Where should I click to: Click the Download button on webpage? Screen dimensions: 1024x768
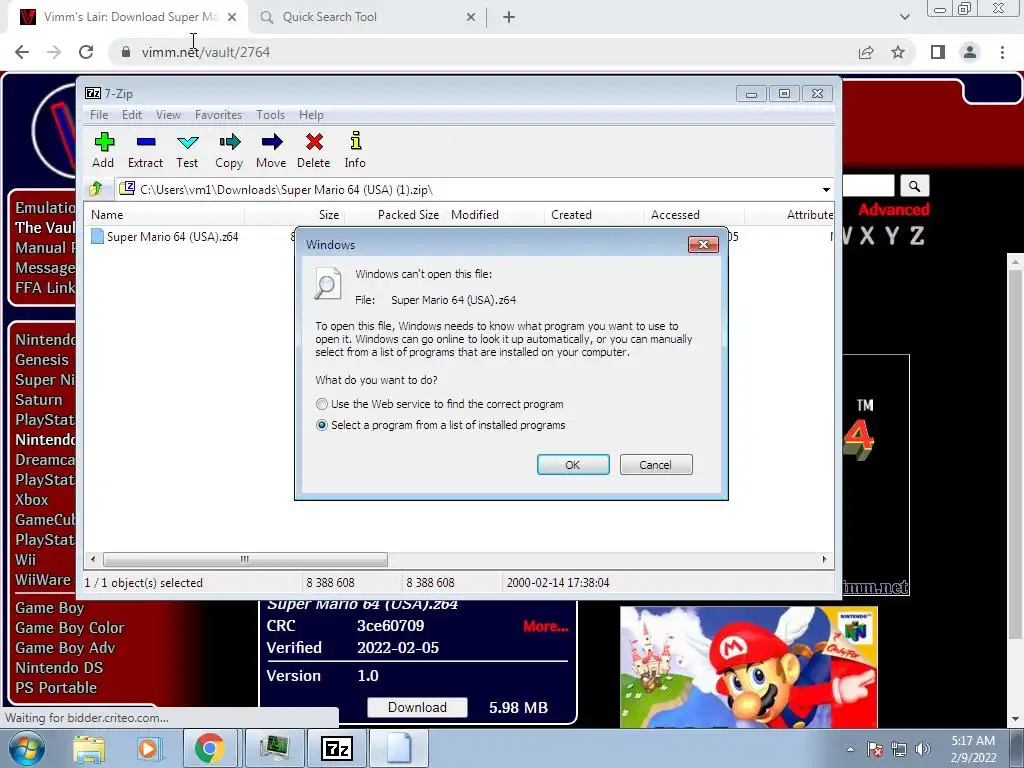click(417, 707)
